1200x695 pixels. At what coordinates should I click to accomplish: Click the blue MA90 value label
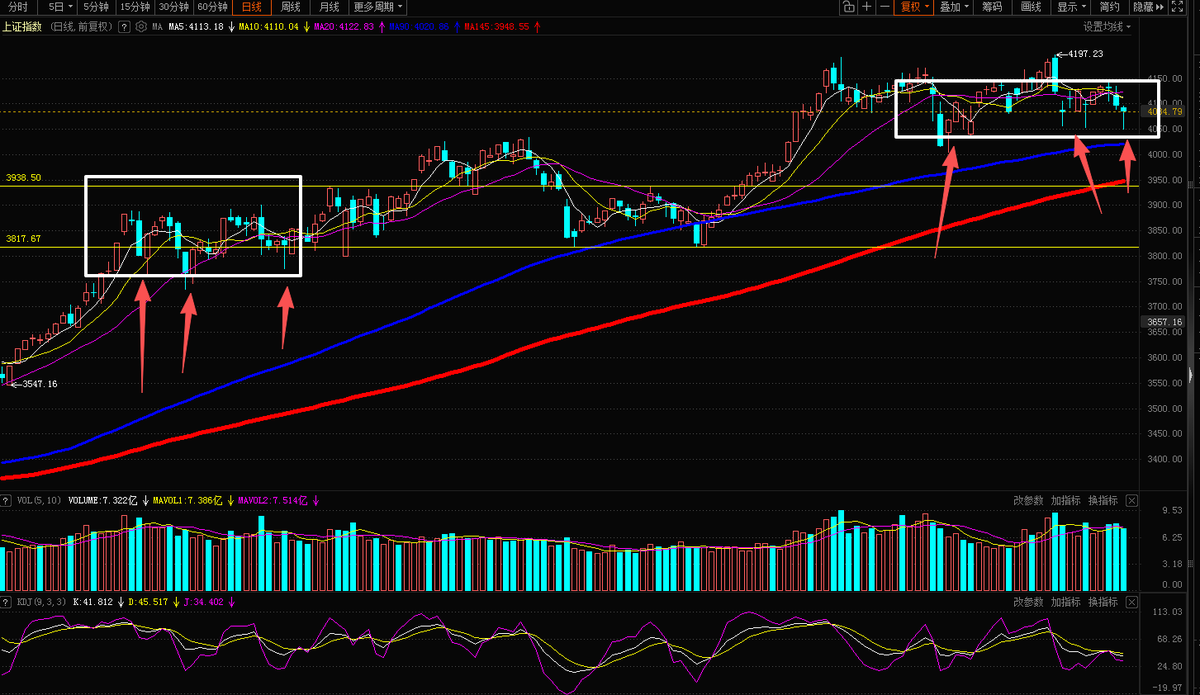(x=419, y=27)
